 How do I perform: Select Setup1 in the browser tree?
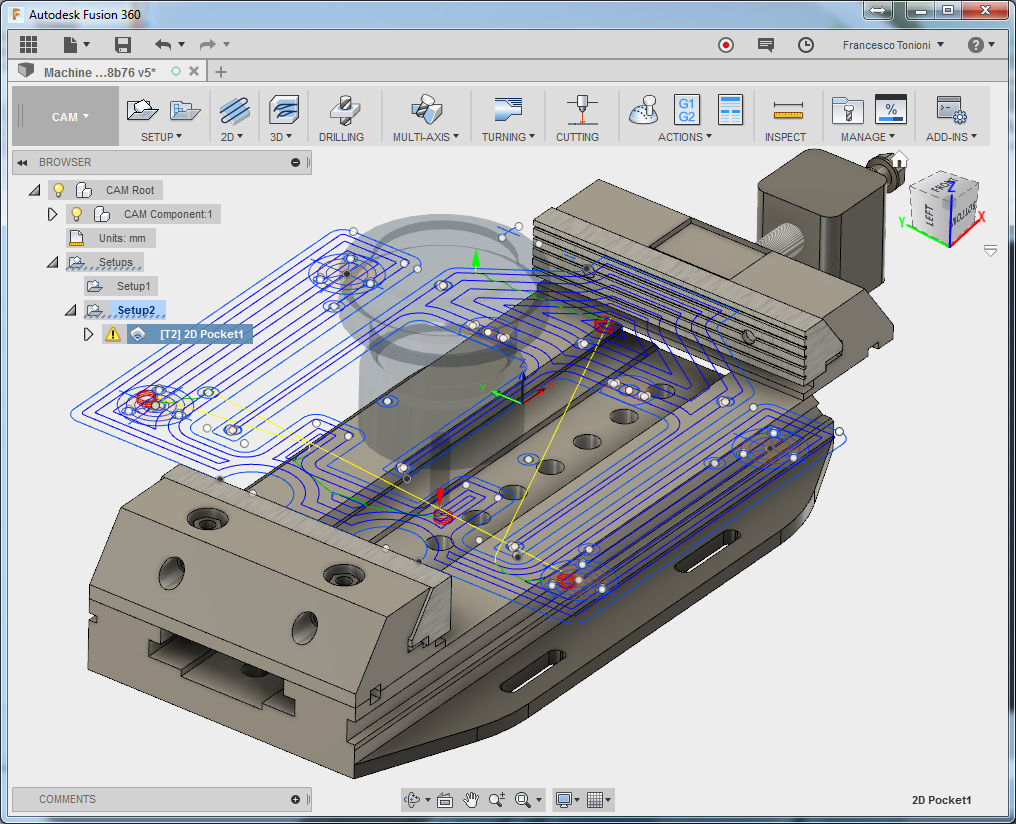pos(133,286)
